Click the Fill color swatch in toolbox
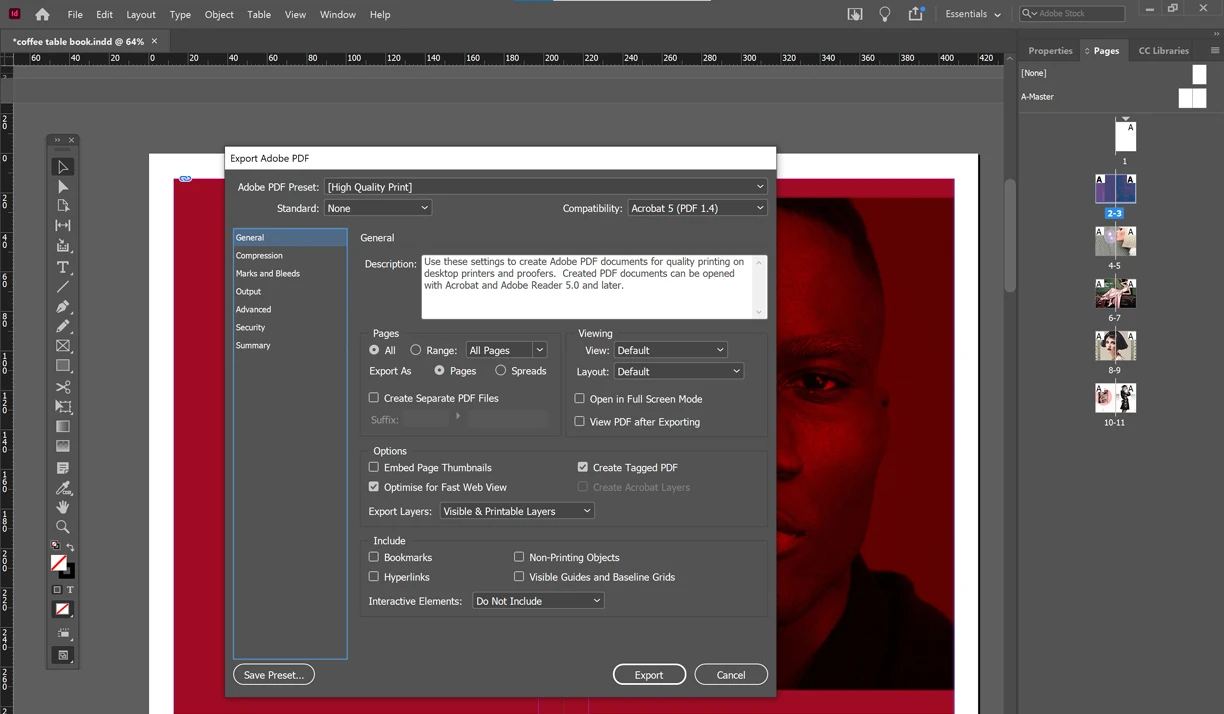The height and width of the screenshot is (714, 1224). (x=59, y=564)
